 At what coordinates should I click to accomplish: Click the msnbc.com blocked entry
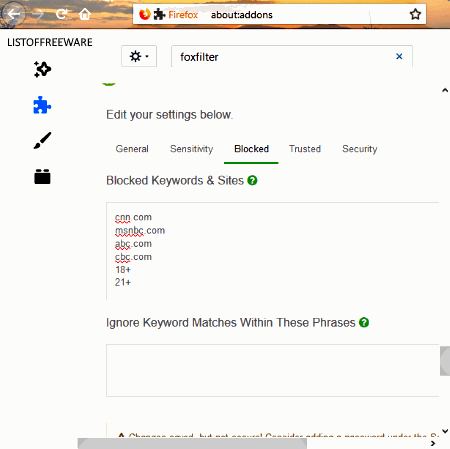coord(140,231)
